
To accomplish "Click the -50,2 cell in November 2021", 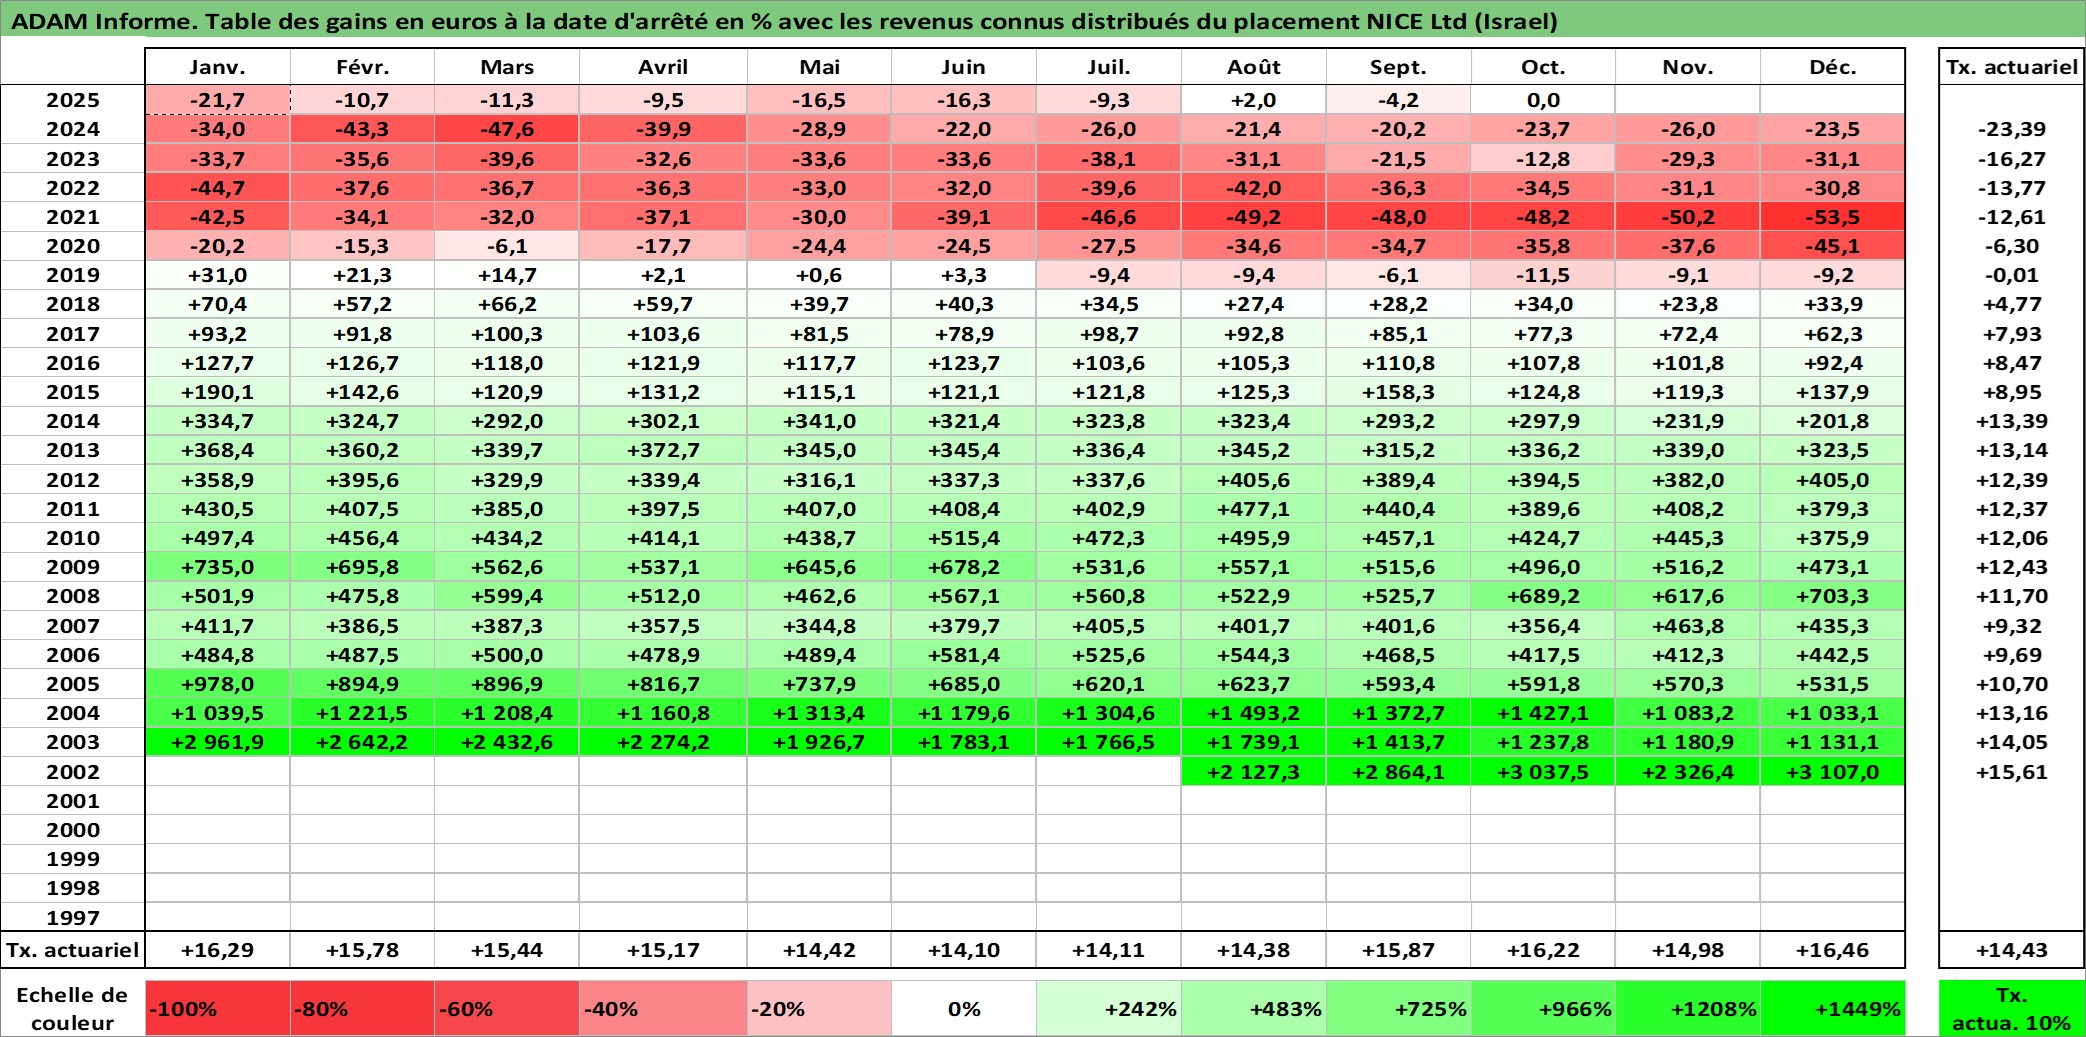I will (1688, 217).
